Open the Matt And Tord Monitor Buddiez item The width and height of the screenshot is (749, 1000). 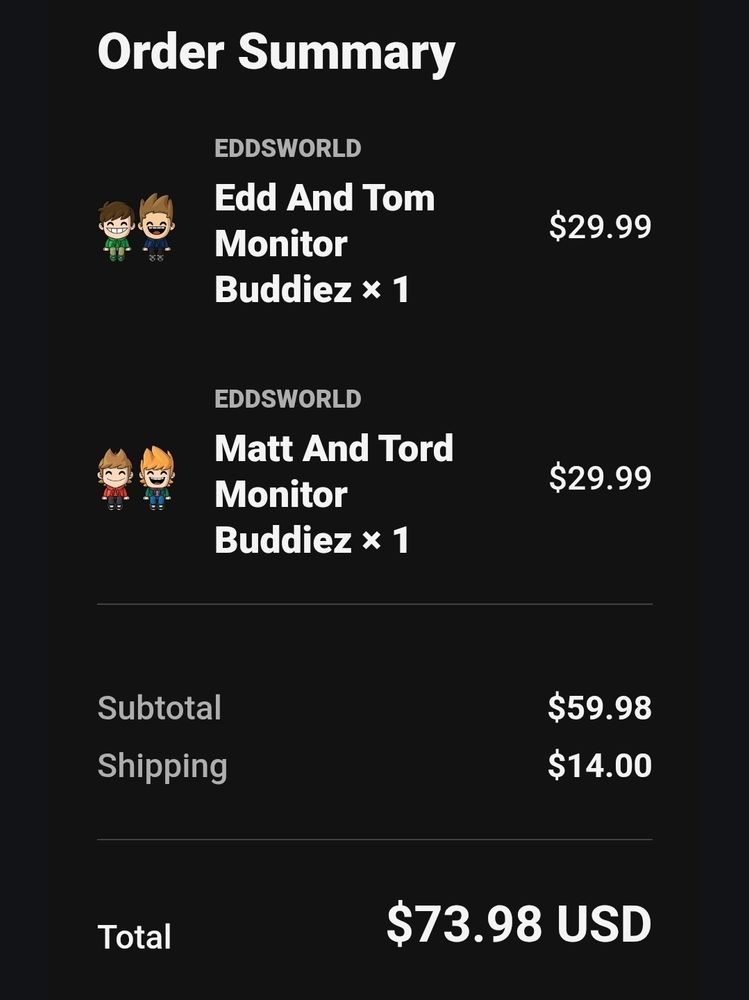[333, 494]
